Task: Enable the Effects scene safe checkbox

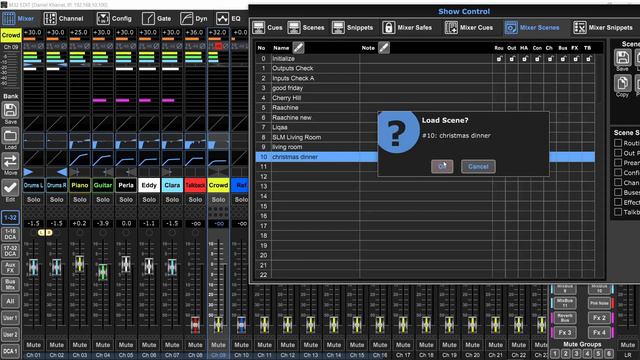Action: point(618,202)
